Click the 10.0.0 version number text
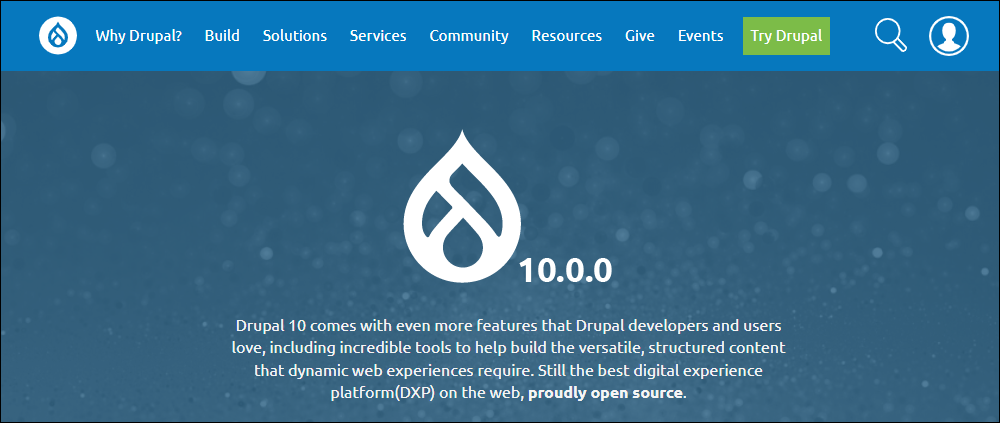This screenshot has height=423, width=1000. (566, 271)
